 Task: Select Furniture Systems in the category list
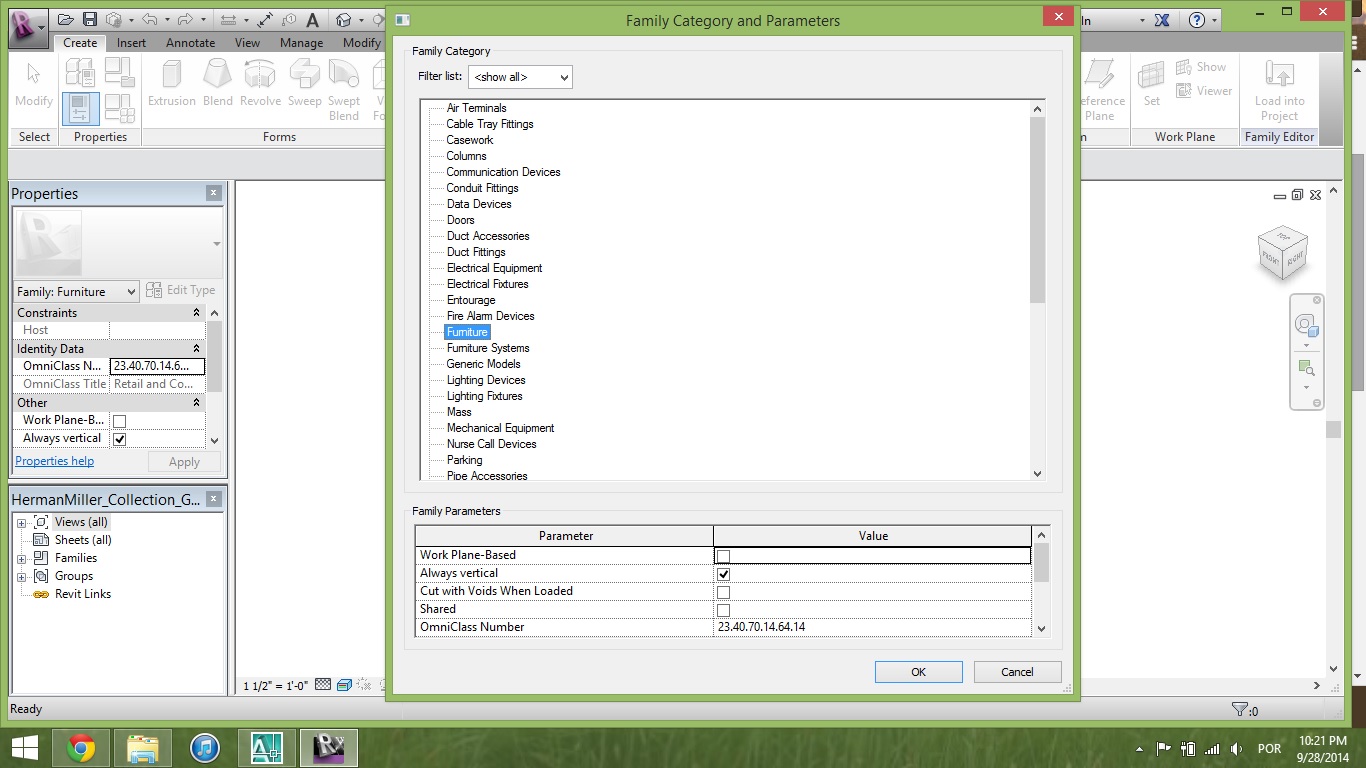tap(488, 348)
